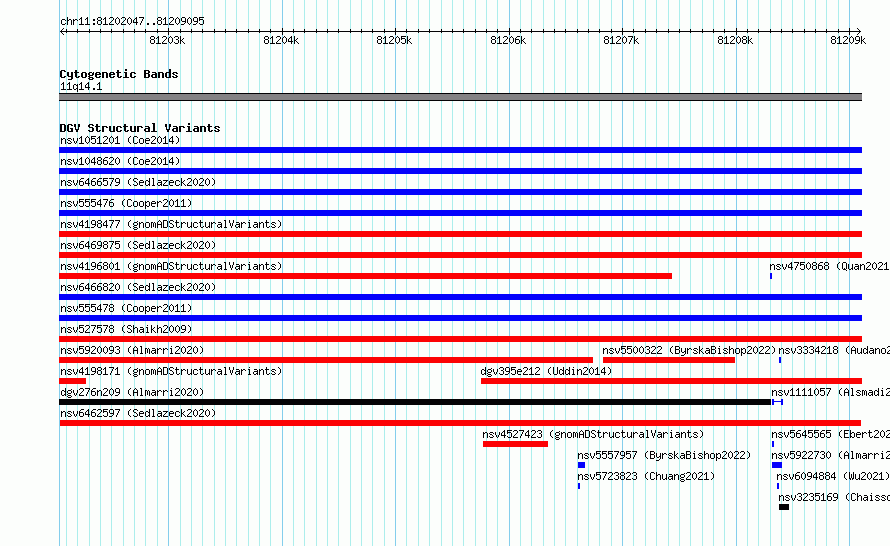Click the tiny blue tick of nsv5723823
Viewport: 890px width, 546px height.
579,486
